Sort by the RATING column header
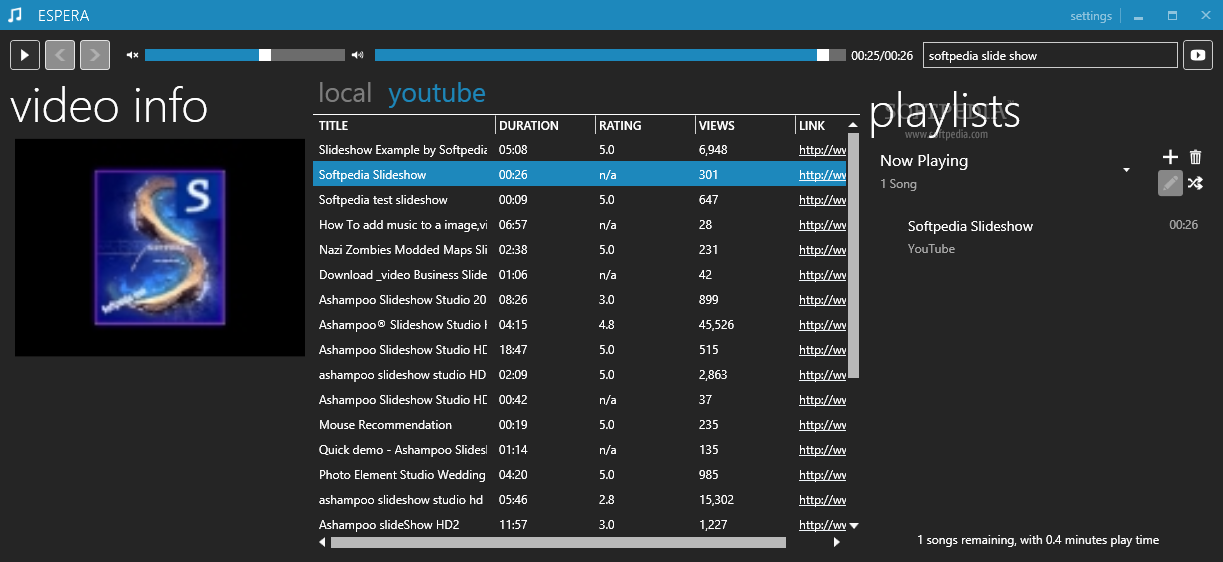The width and height of the screenshot is (1223, 562). 645,126
